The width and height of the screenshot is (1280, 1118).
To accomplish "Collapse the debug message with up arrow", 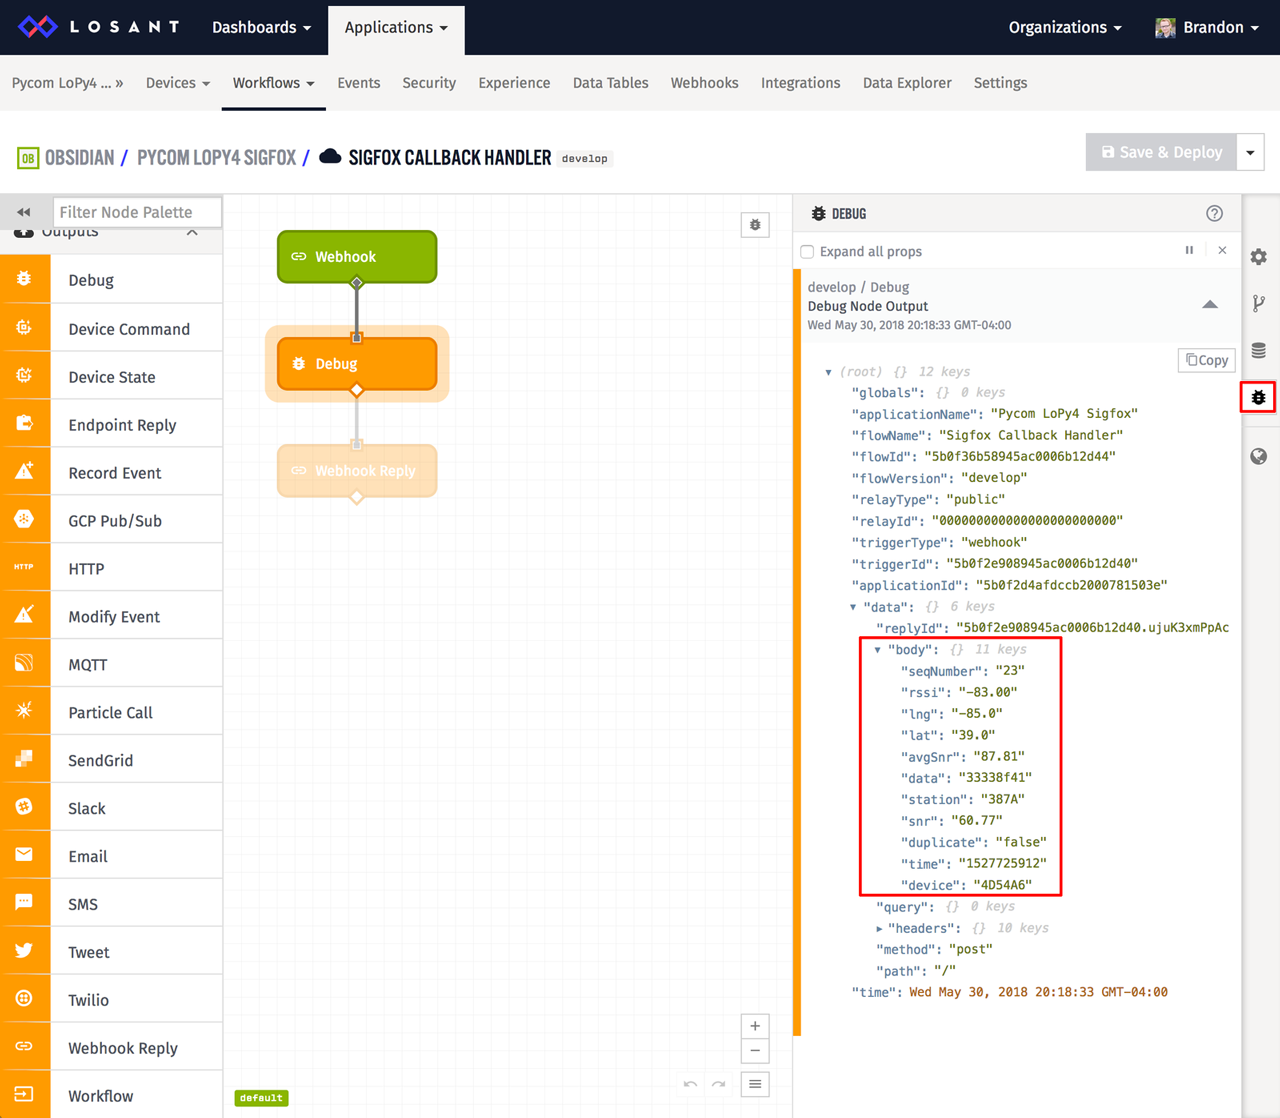I will tap(1210, 304).
